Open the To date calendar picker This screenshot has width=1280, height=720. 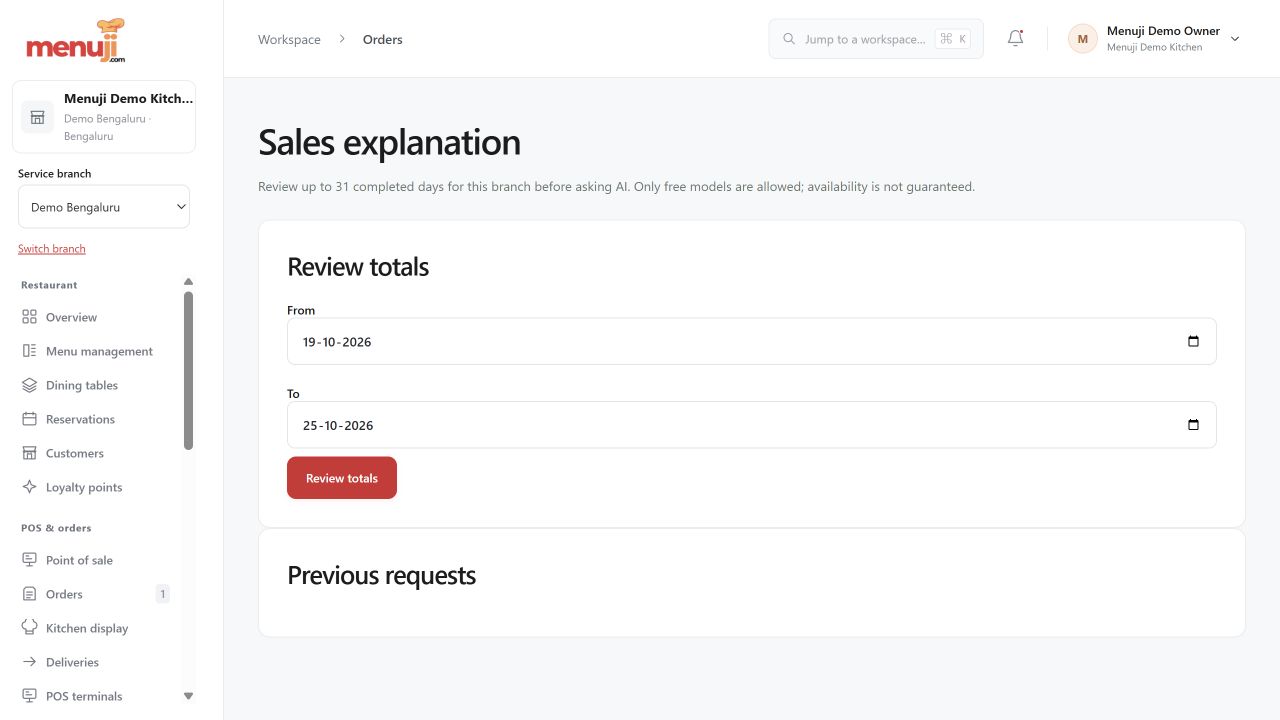pyautogui.click(x=1193, y=425)
